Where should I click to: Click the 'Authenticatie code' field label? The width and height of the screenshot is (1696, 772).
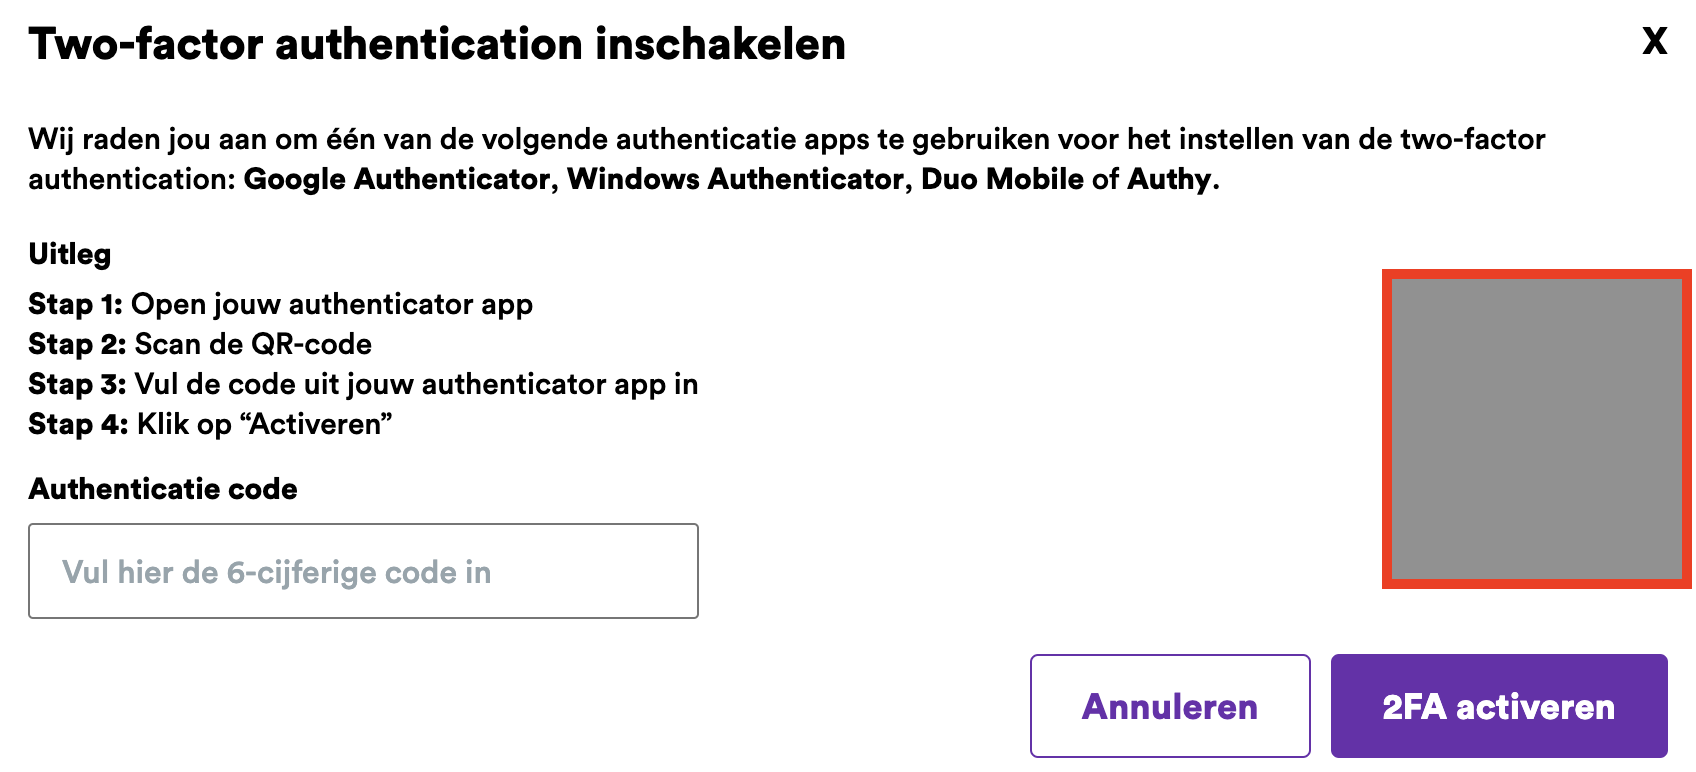(x=163, y=489)
